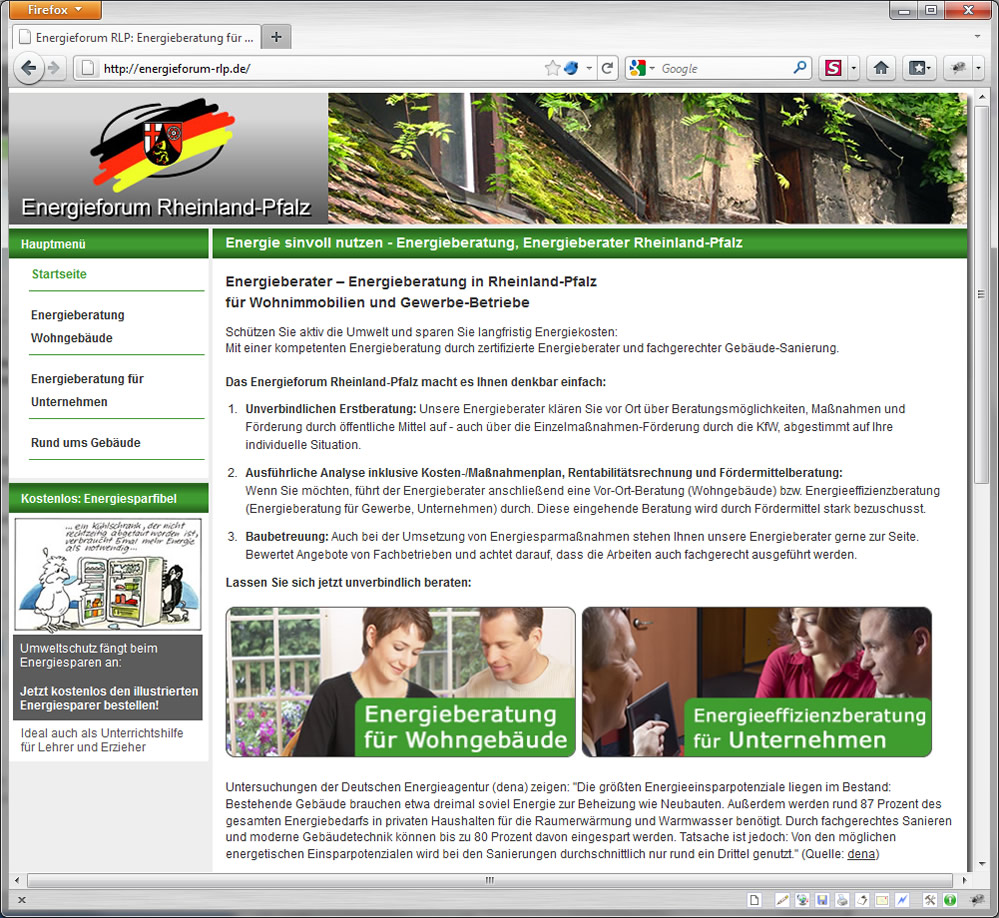This screenshot has width=999, height=918.
Task: Click the vertical scrollbar up arrow
Action: [x=981, y=97]
